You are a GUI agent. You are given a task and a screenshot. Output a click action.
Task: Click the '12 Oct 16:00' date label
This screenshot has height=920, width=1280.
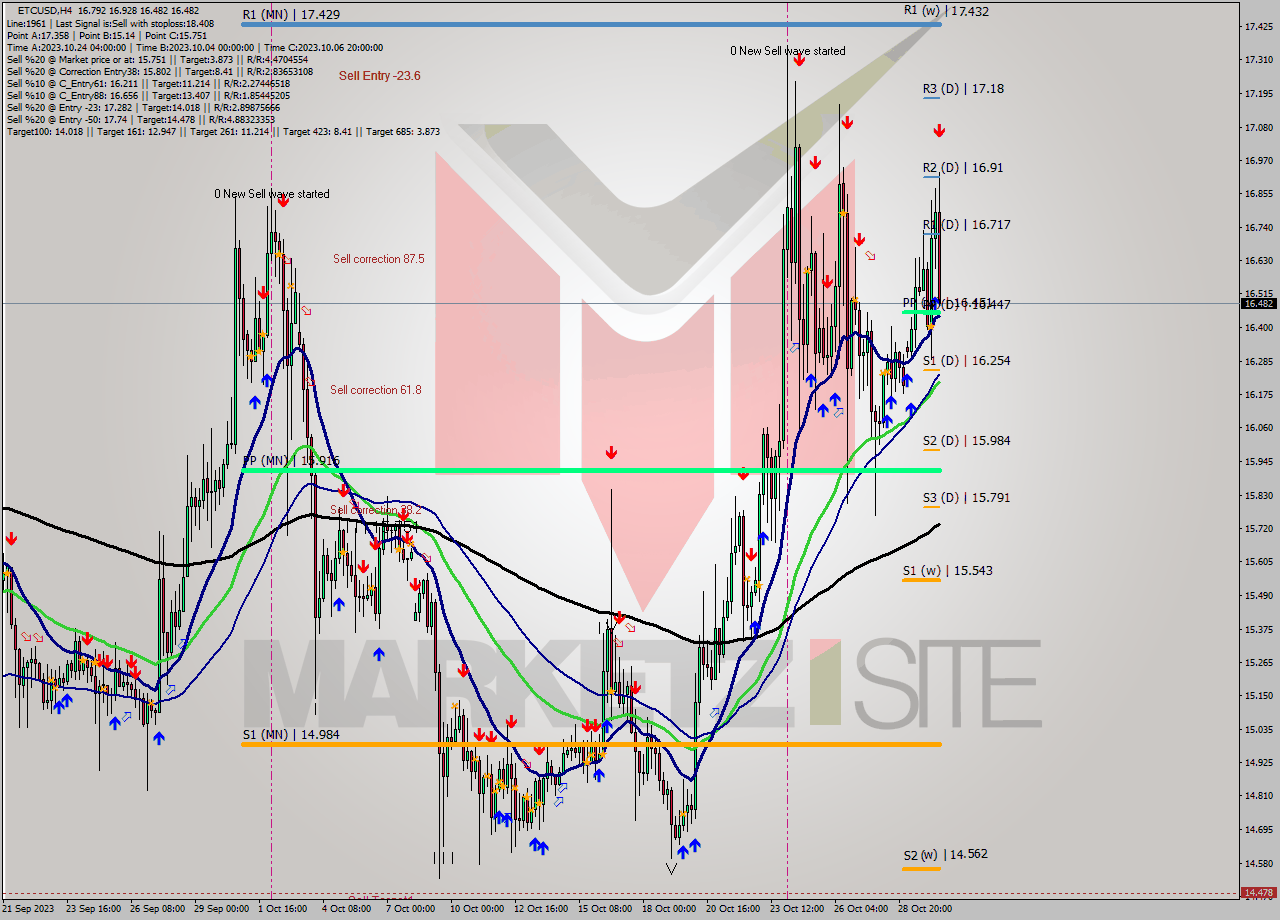tap(541, 909)
